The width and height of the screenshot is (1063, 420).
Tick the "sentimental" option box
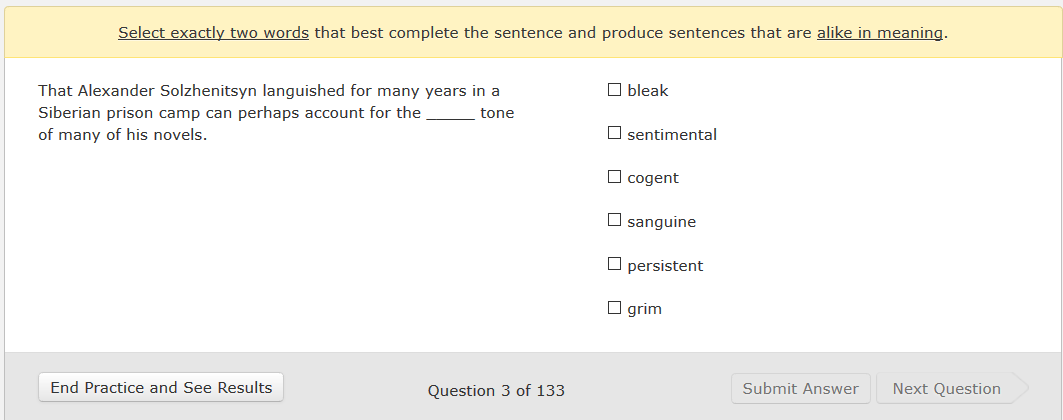[x=615, y=134]
